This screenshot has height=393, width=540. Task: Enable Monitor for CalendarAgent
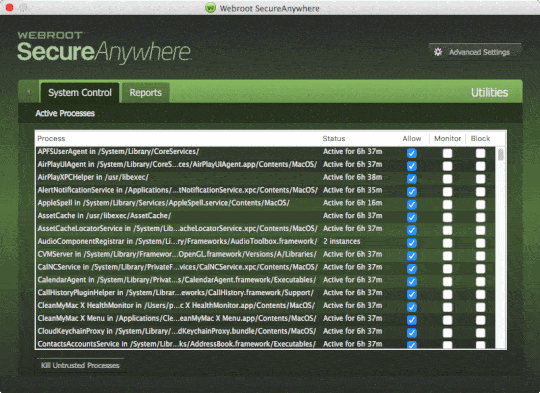447,281
